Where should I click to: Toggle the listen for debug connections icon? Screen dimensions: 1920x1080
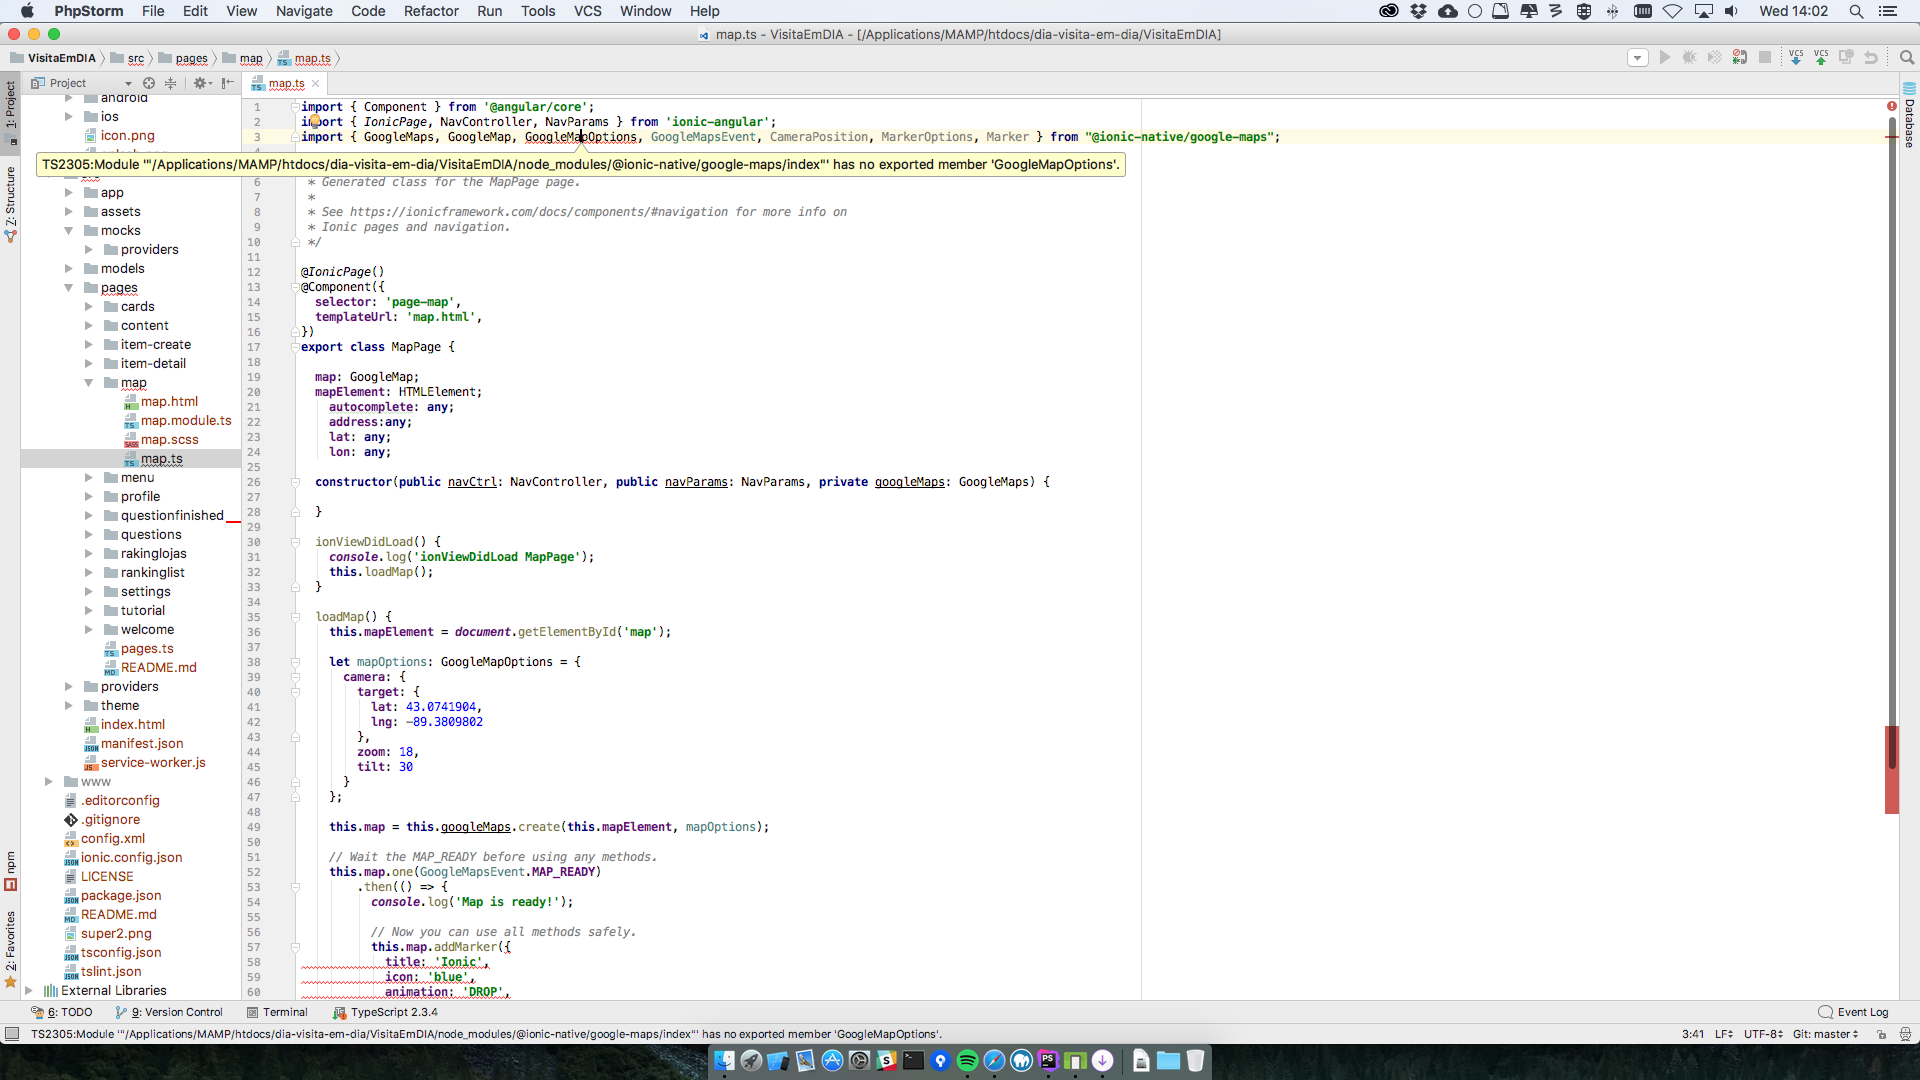point(1740,58)
